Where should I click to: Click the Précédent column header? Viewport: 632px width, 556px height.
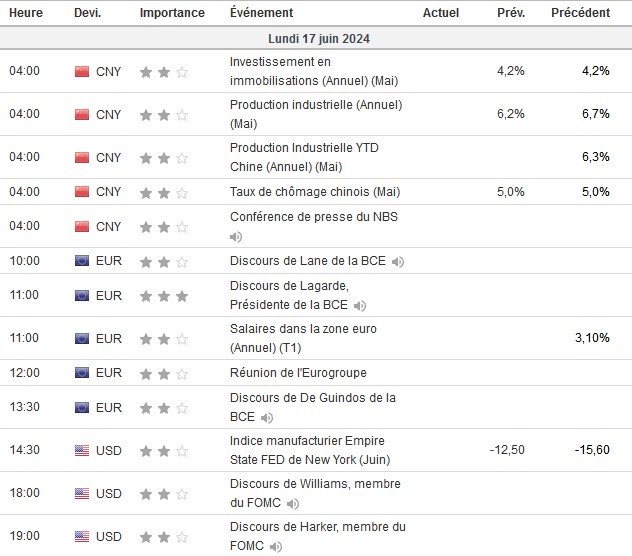click(580, 13)
